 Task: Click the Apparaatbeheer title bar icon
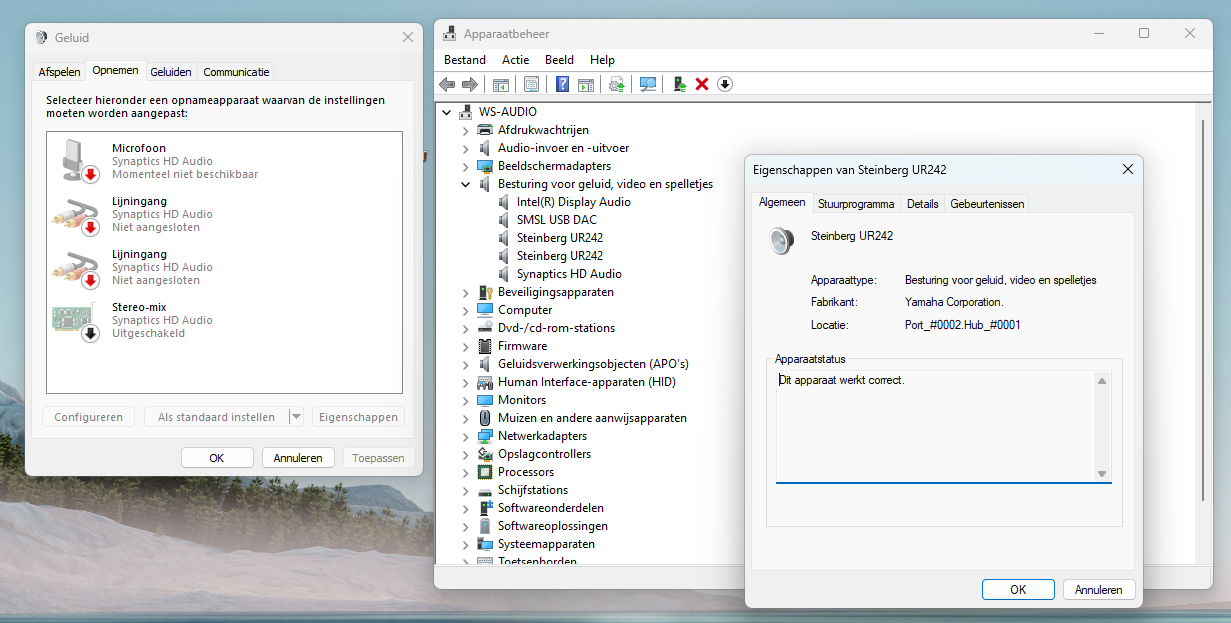[x=450, y=33]
